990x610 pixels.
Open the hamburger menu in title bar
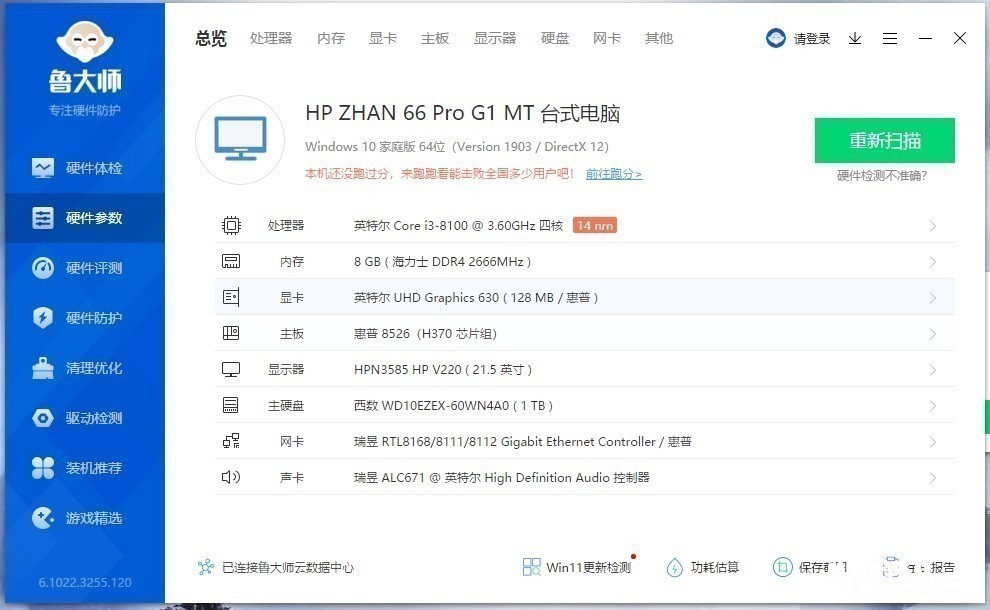click(890, 38)
